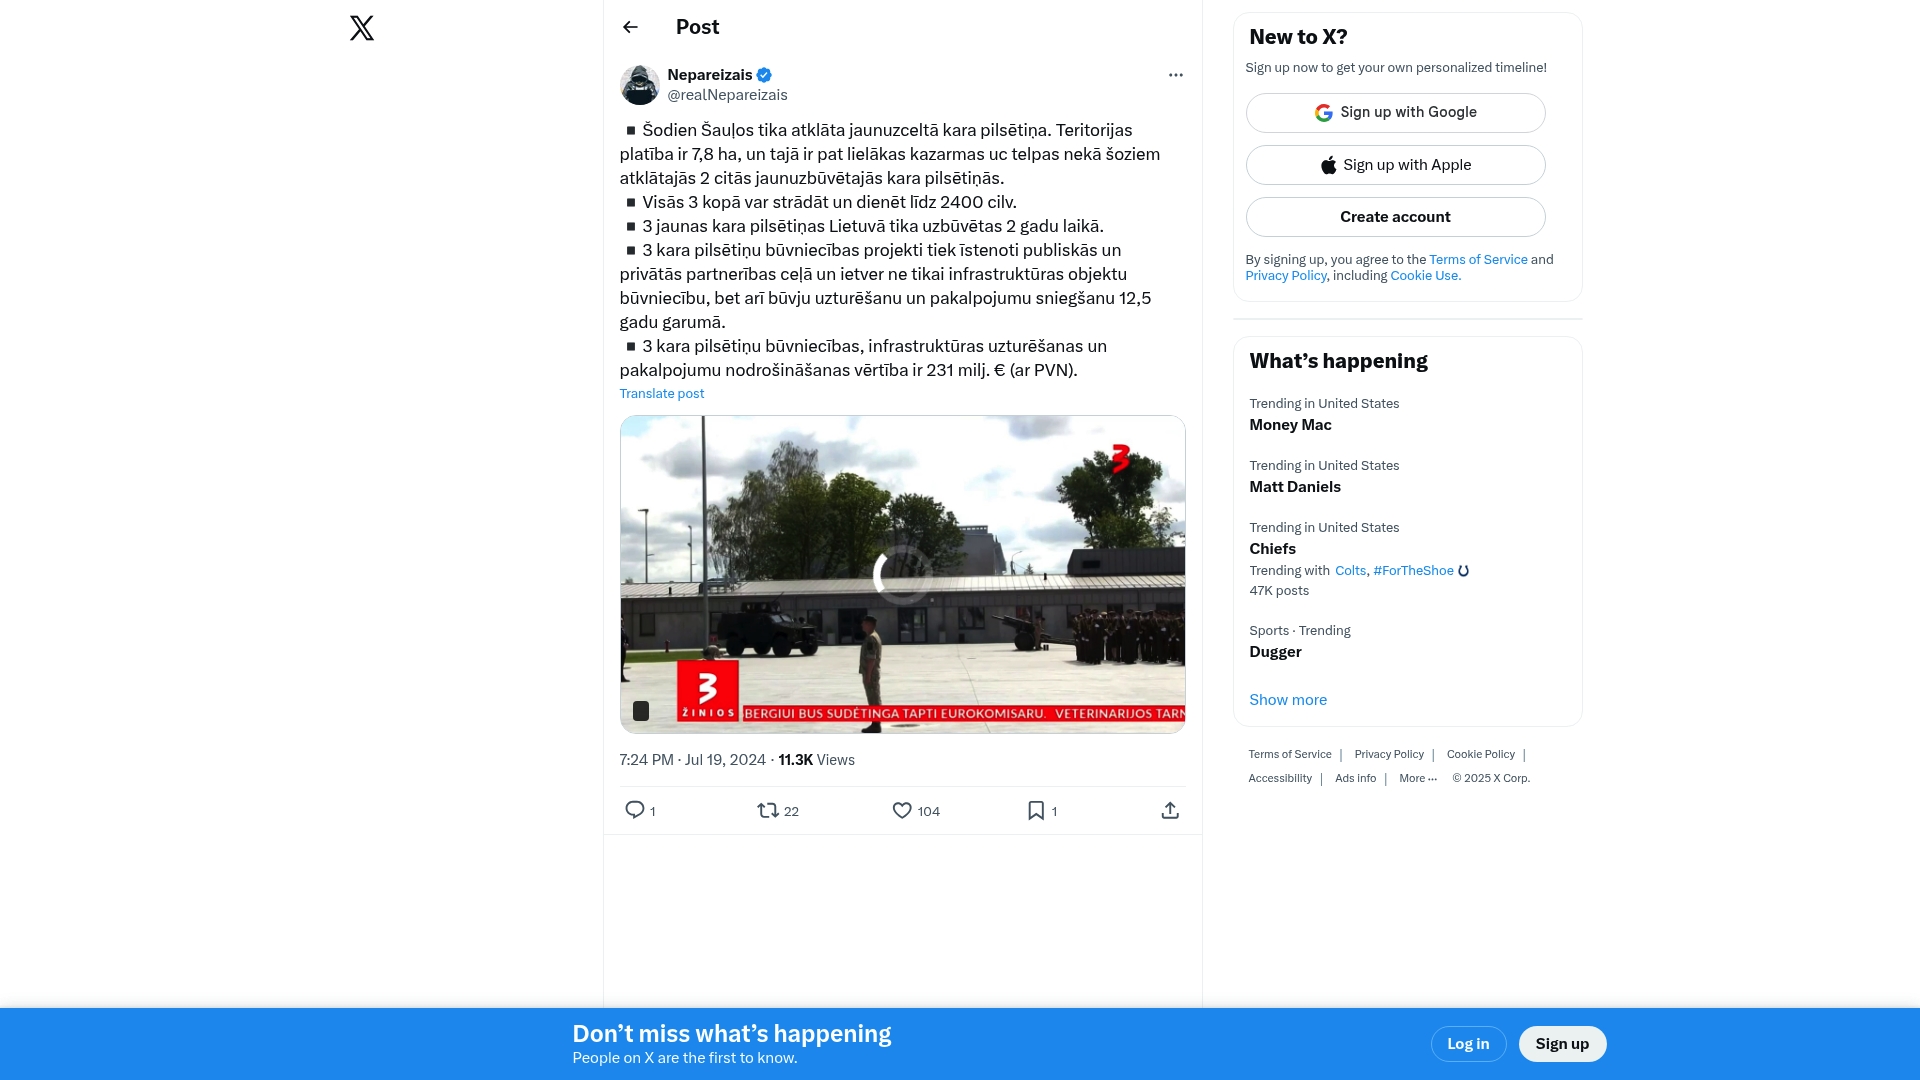Bookmark the post with the bookmark icon
Viewport: 1920px width, 1080px height.
tap(1036, 810)
